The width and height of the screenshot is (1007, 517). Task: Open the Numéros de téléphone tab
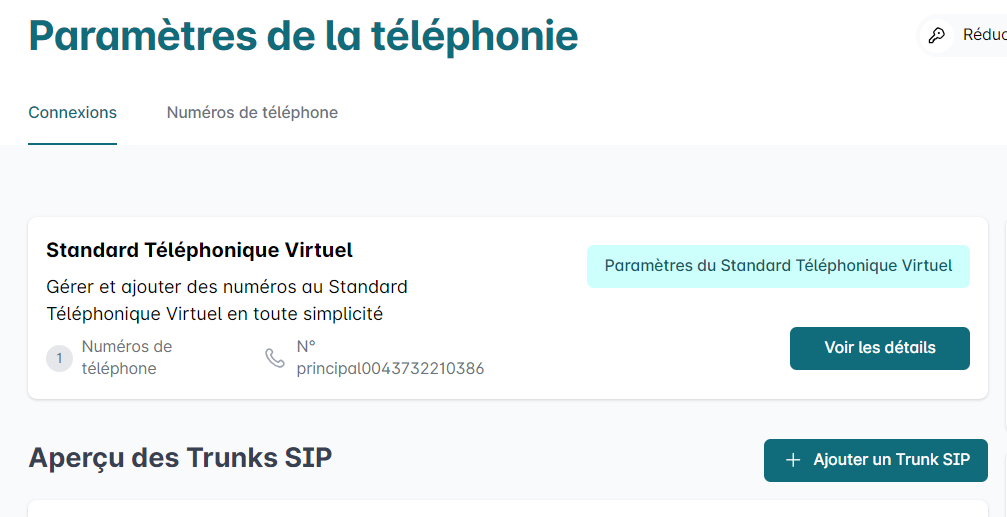252,112
